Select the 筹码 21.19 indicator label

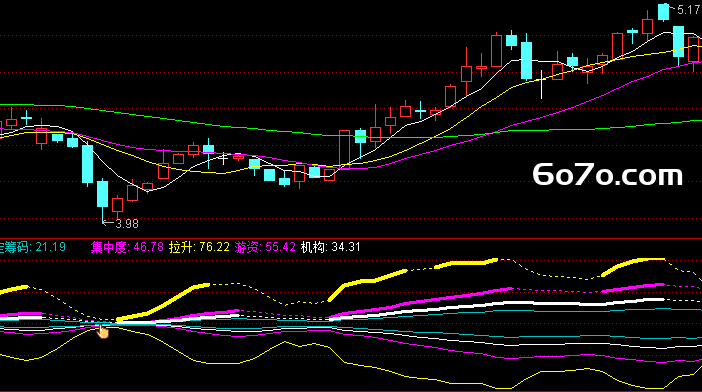[33, 247]
